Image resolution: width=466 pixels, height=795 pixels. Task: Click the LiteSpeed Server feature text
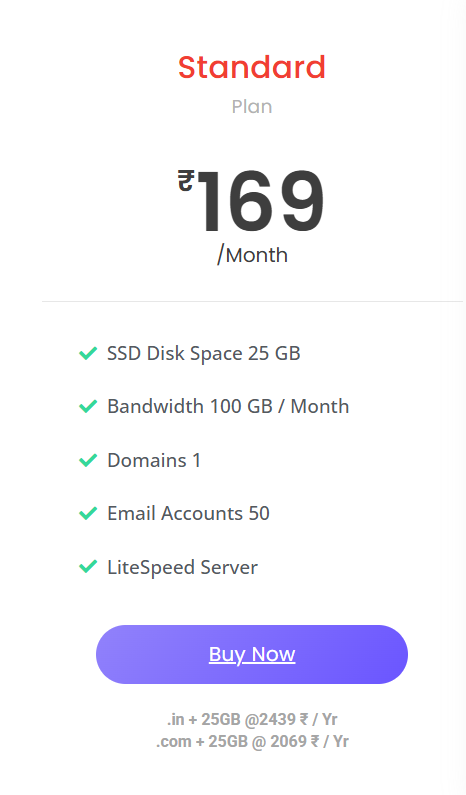[182, 567]
